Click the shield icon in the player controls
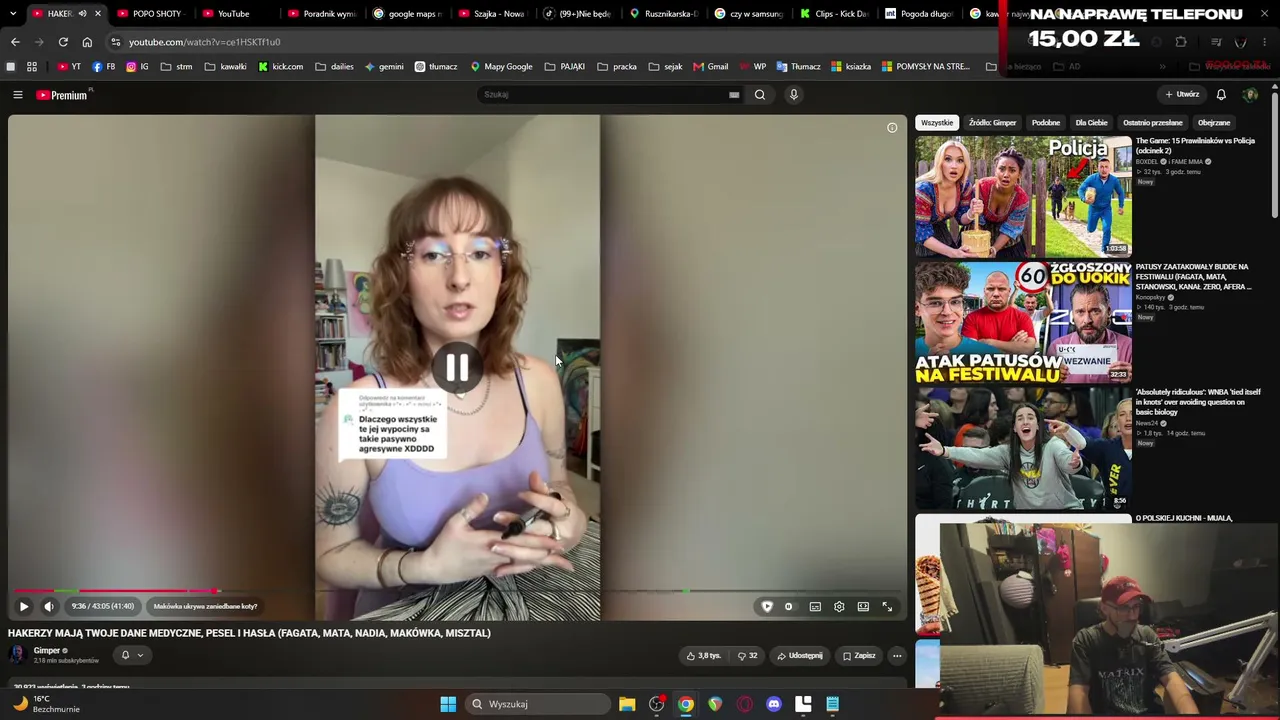 (x=767, y=606)
